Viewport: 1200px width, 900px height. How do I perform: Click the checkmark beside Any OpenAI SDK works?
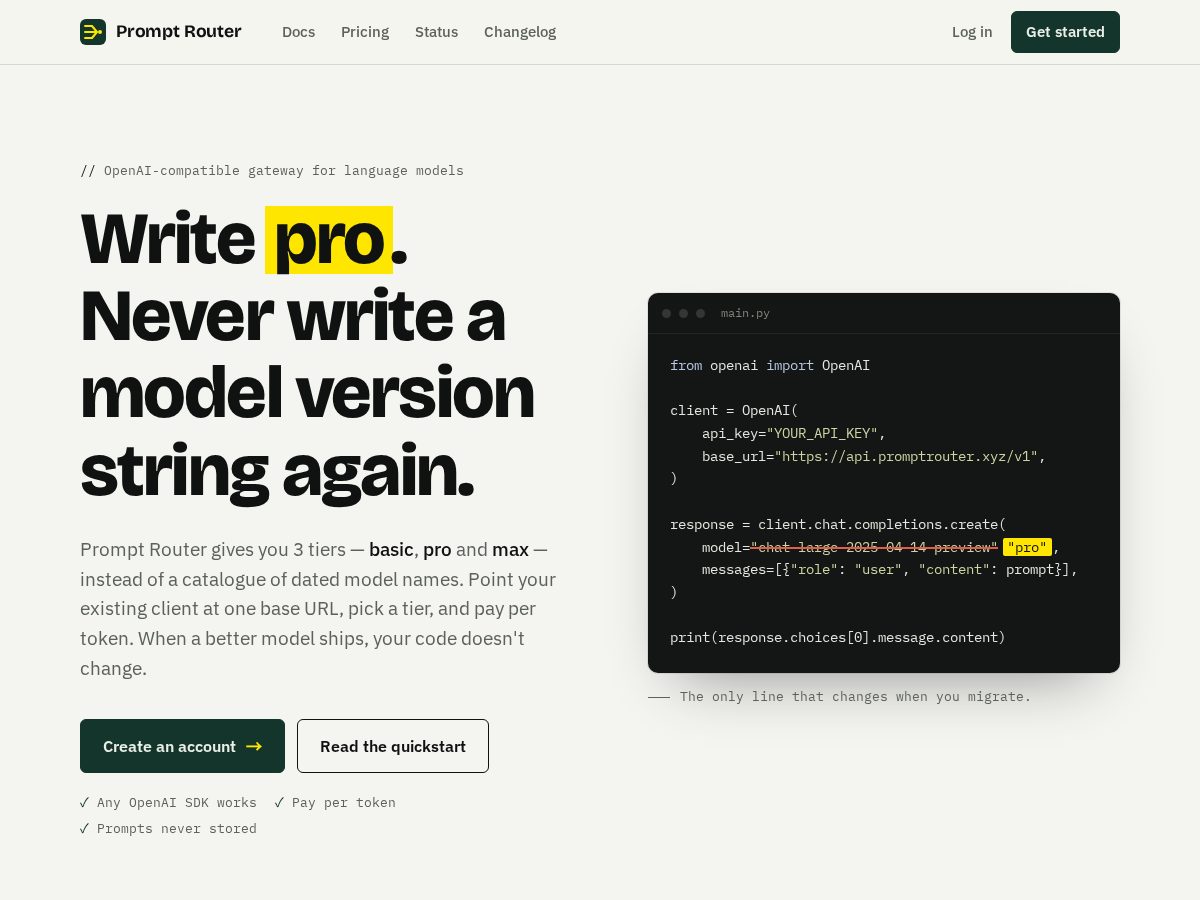click(85, 802)
